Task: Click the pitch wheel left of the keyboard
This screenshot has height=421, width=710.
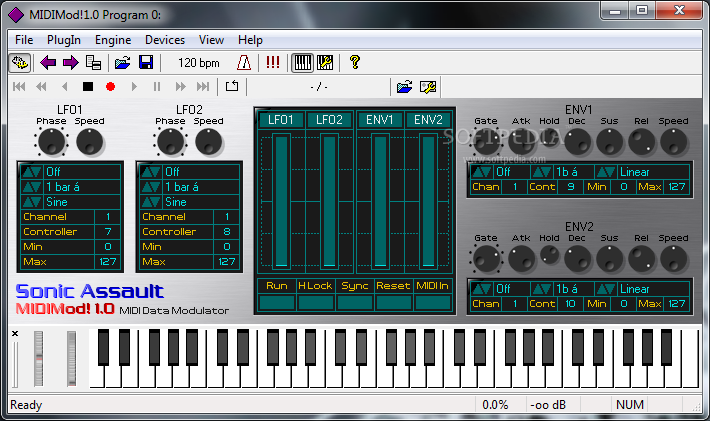Action: tap(38, 359)
